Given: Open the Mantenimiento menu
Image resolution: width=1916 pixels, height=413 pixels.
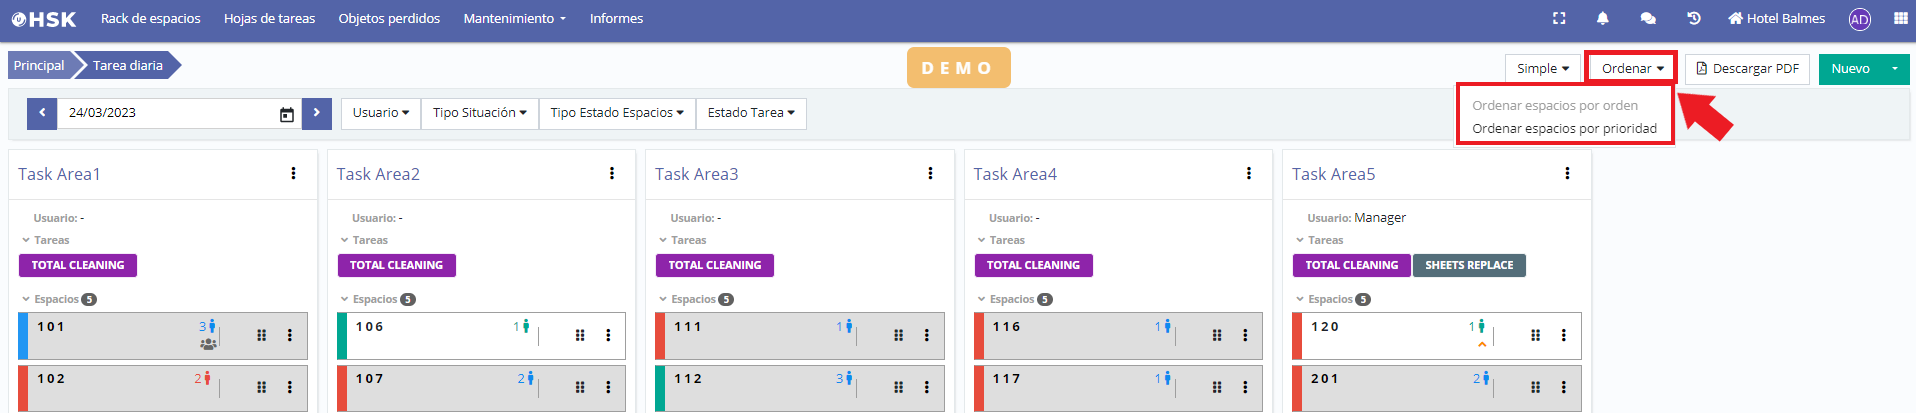Looking at the screenshot, I should pyautogui.click(x=514, y=18).
